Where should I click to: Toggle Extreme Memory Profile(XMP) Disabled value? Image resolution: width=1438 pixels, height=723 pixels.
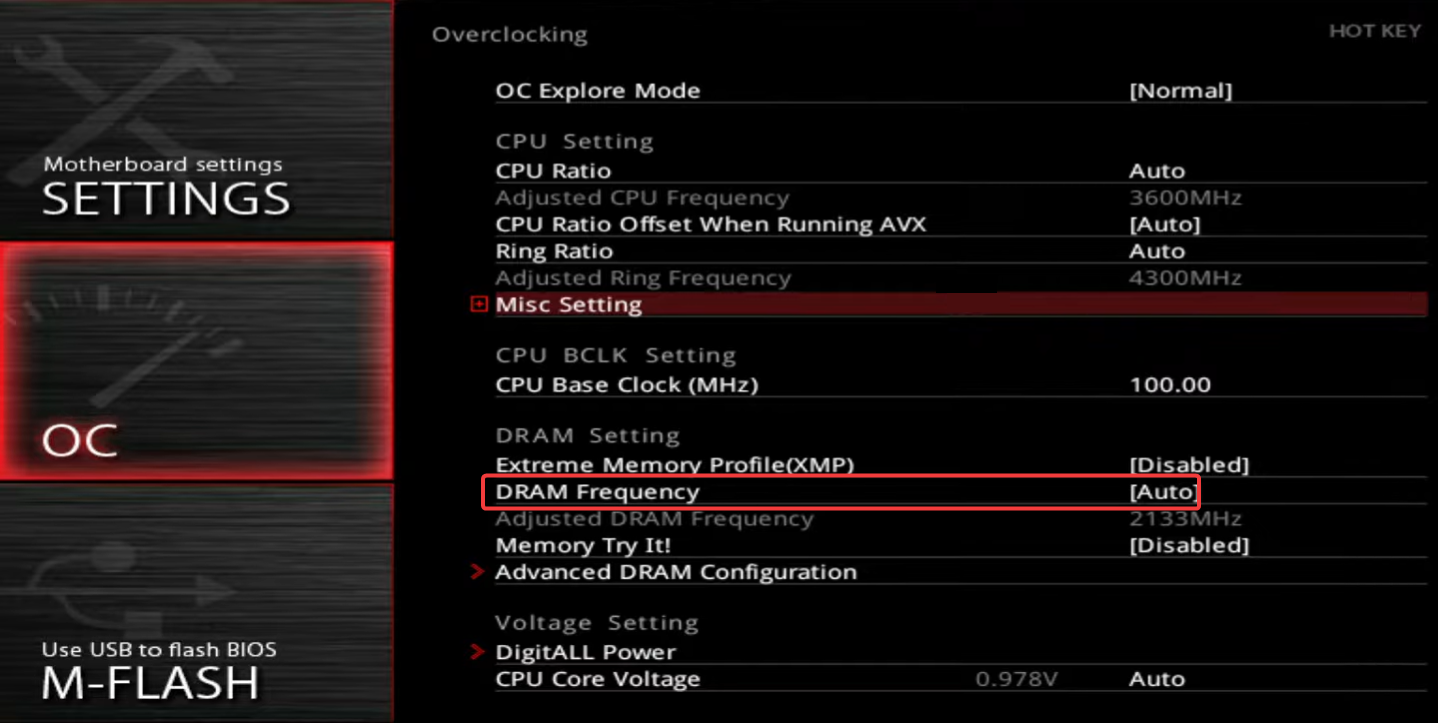[1189, 465]
